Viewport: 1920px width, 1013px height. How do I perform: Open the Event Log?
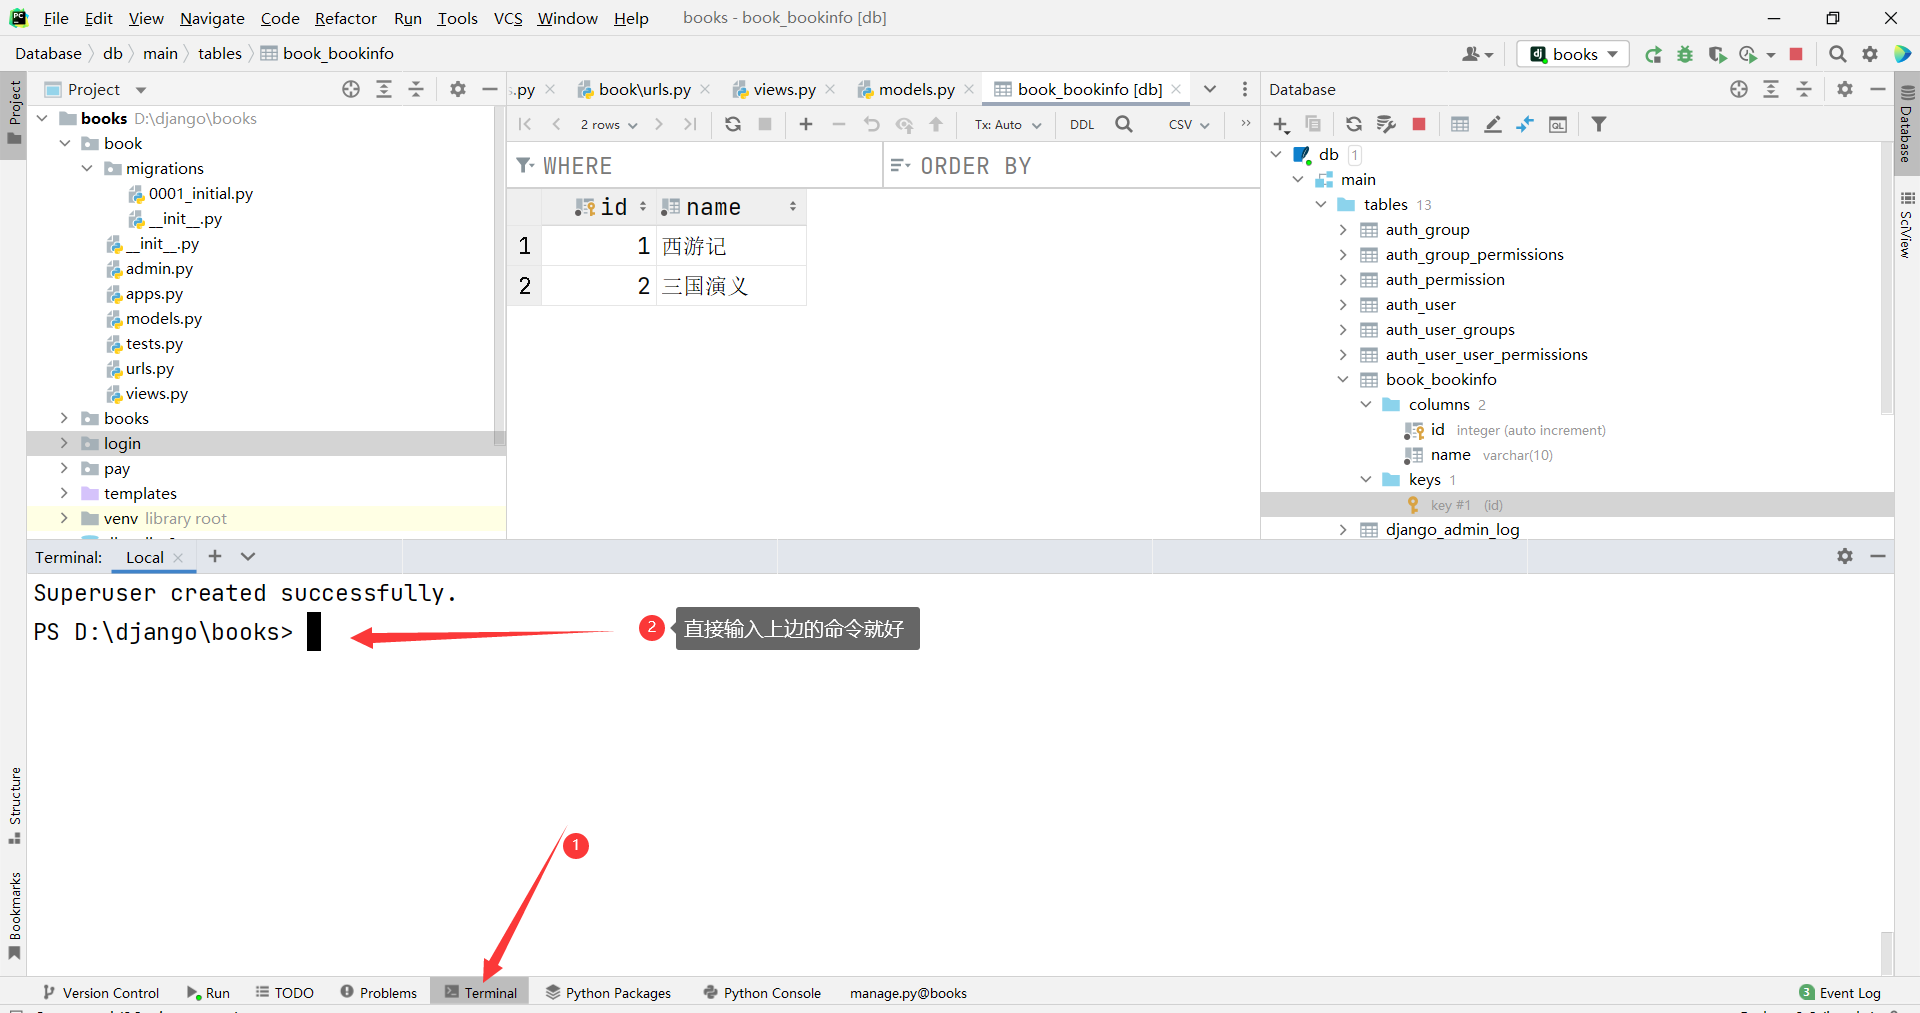(1840, 992)
